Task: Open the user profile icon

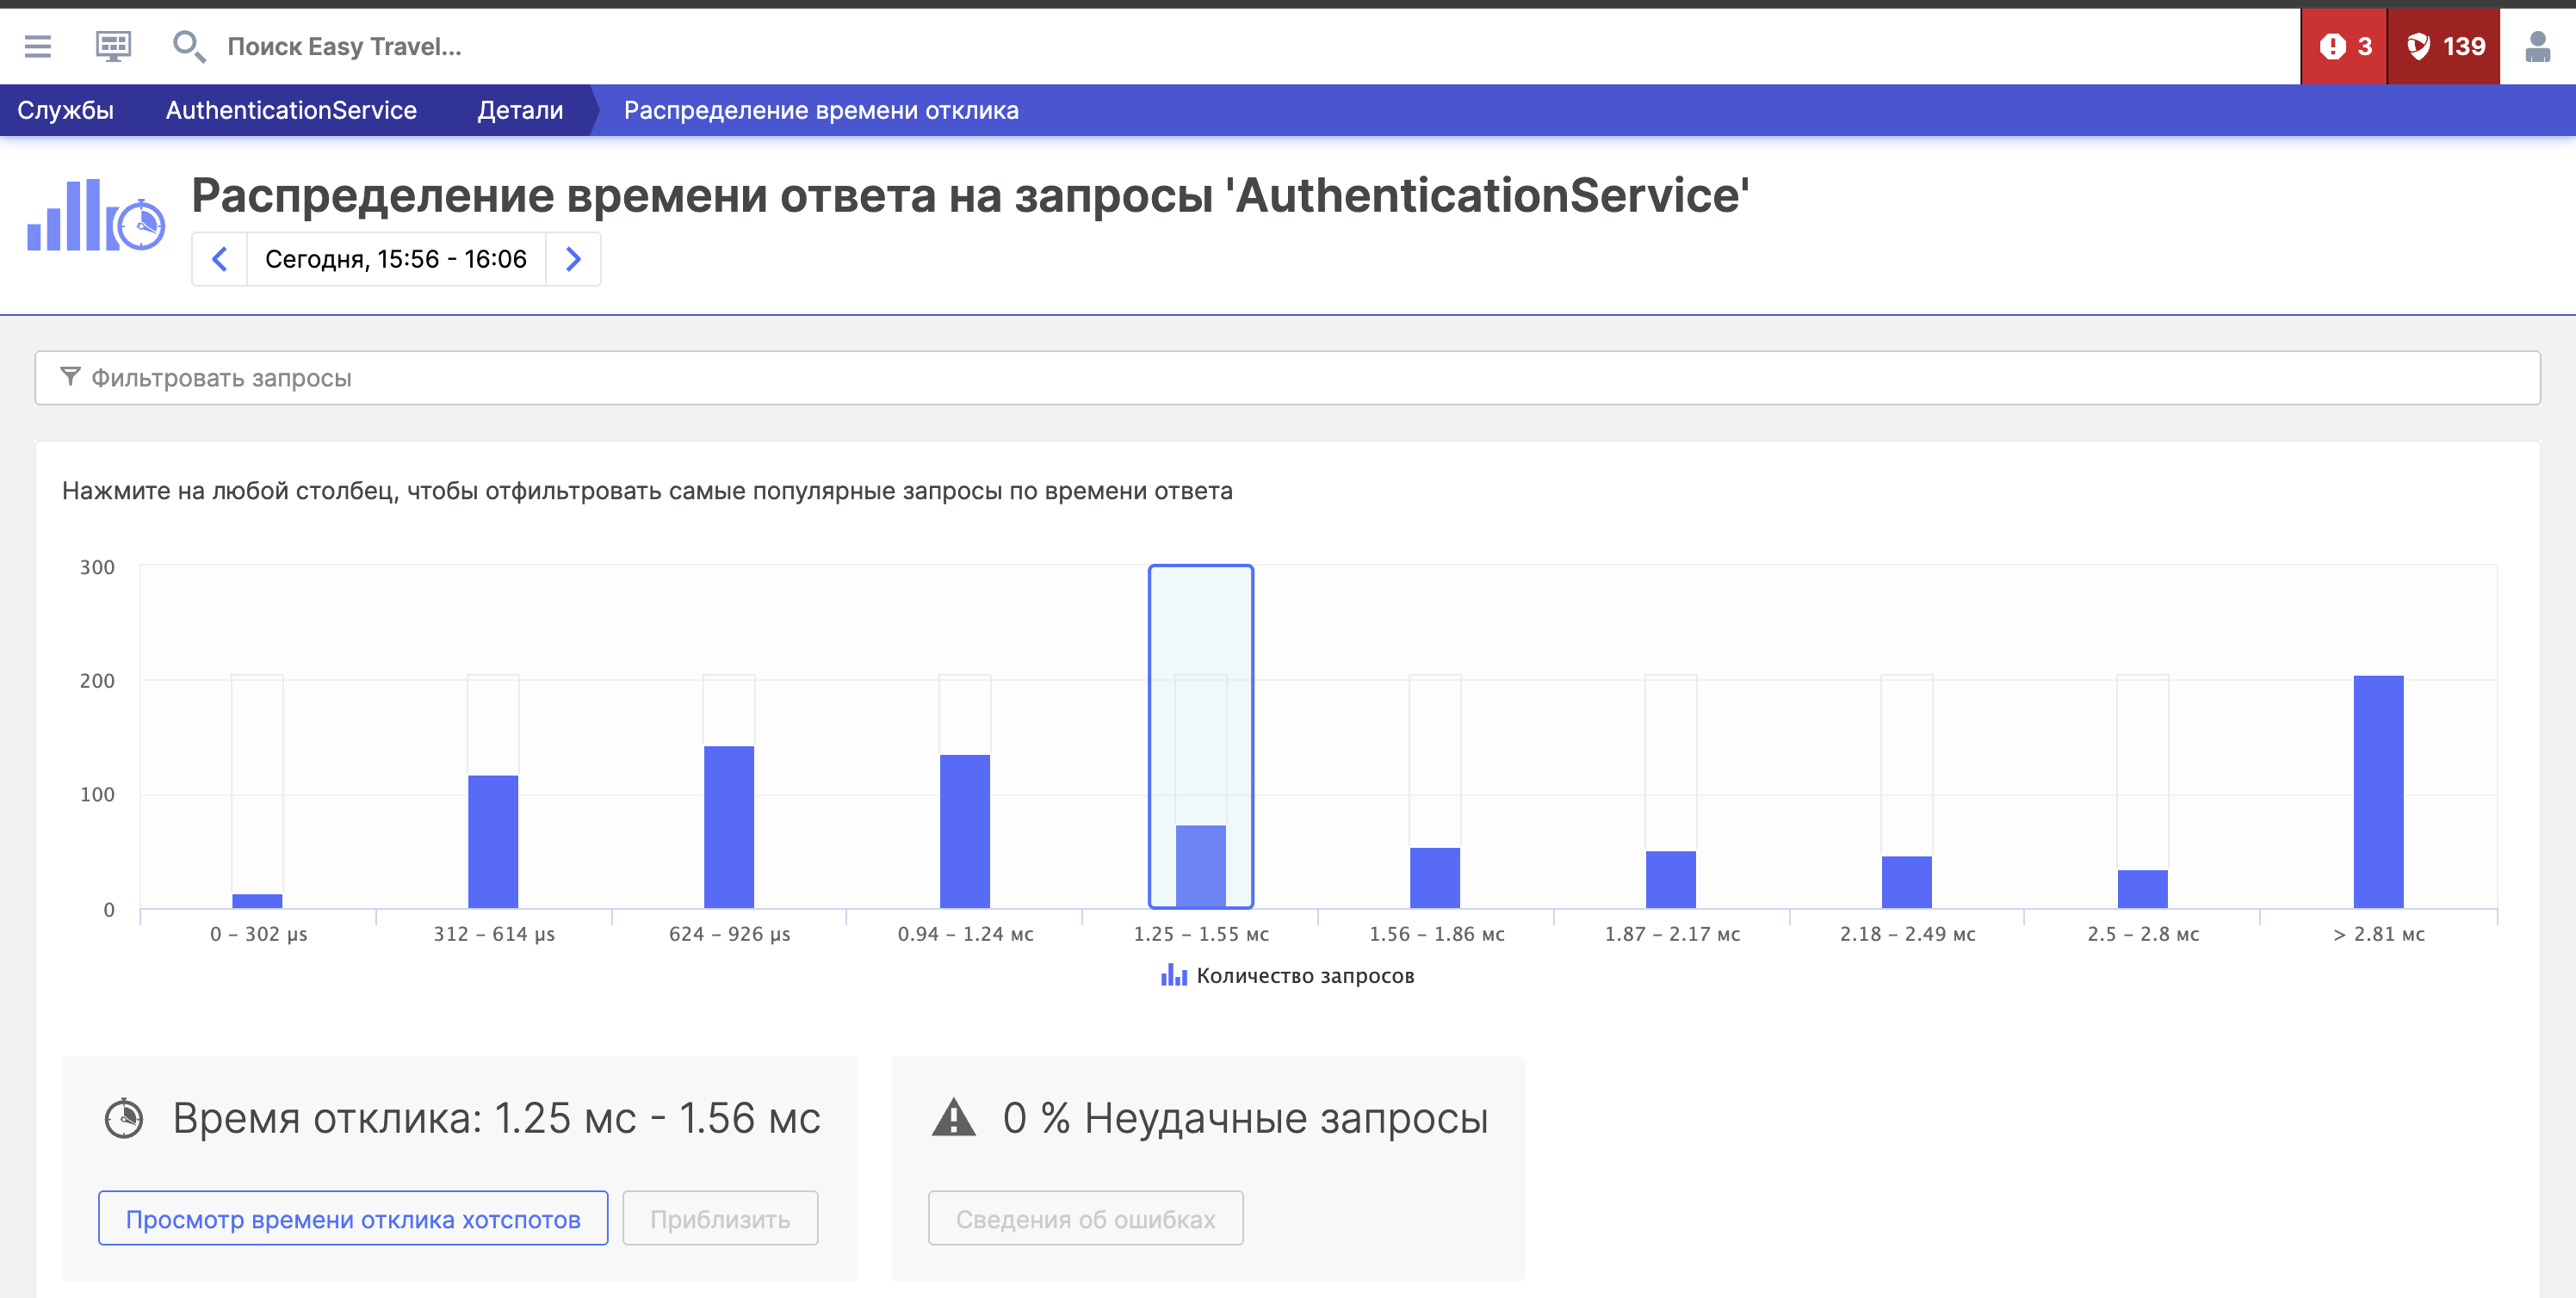Action: coord(2537,46)
